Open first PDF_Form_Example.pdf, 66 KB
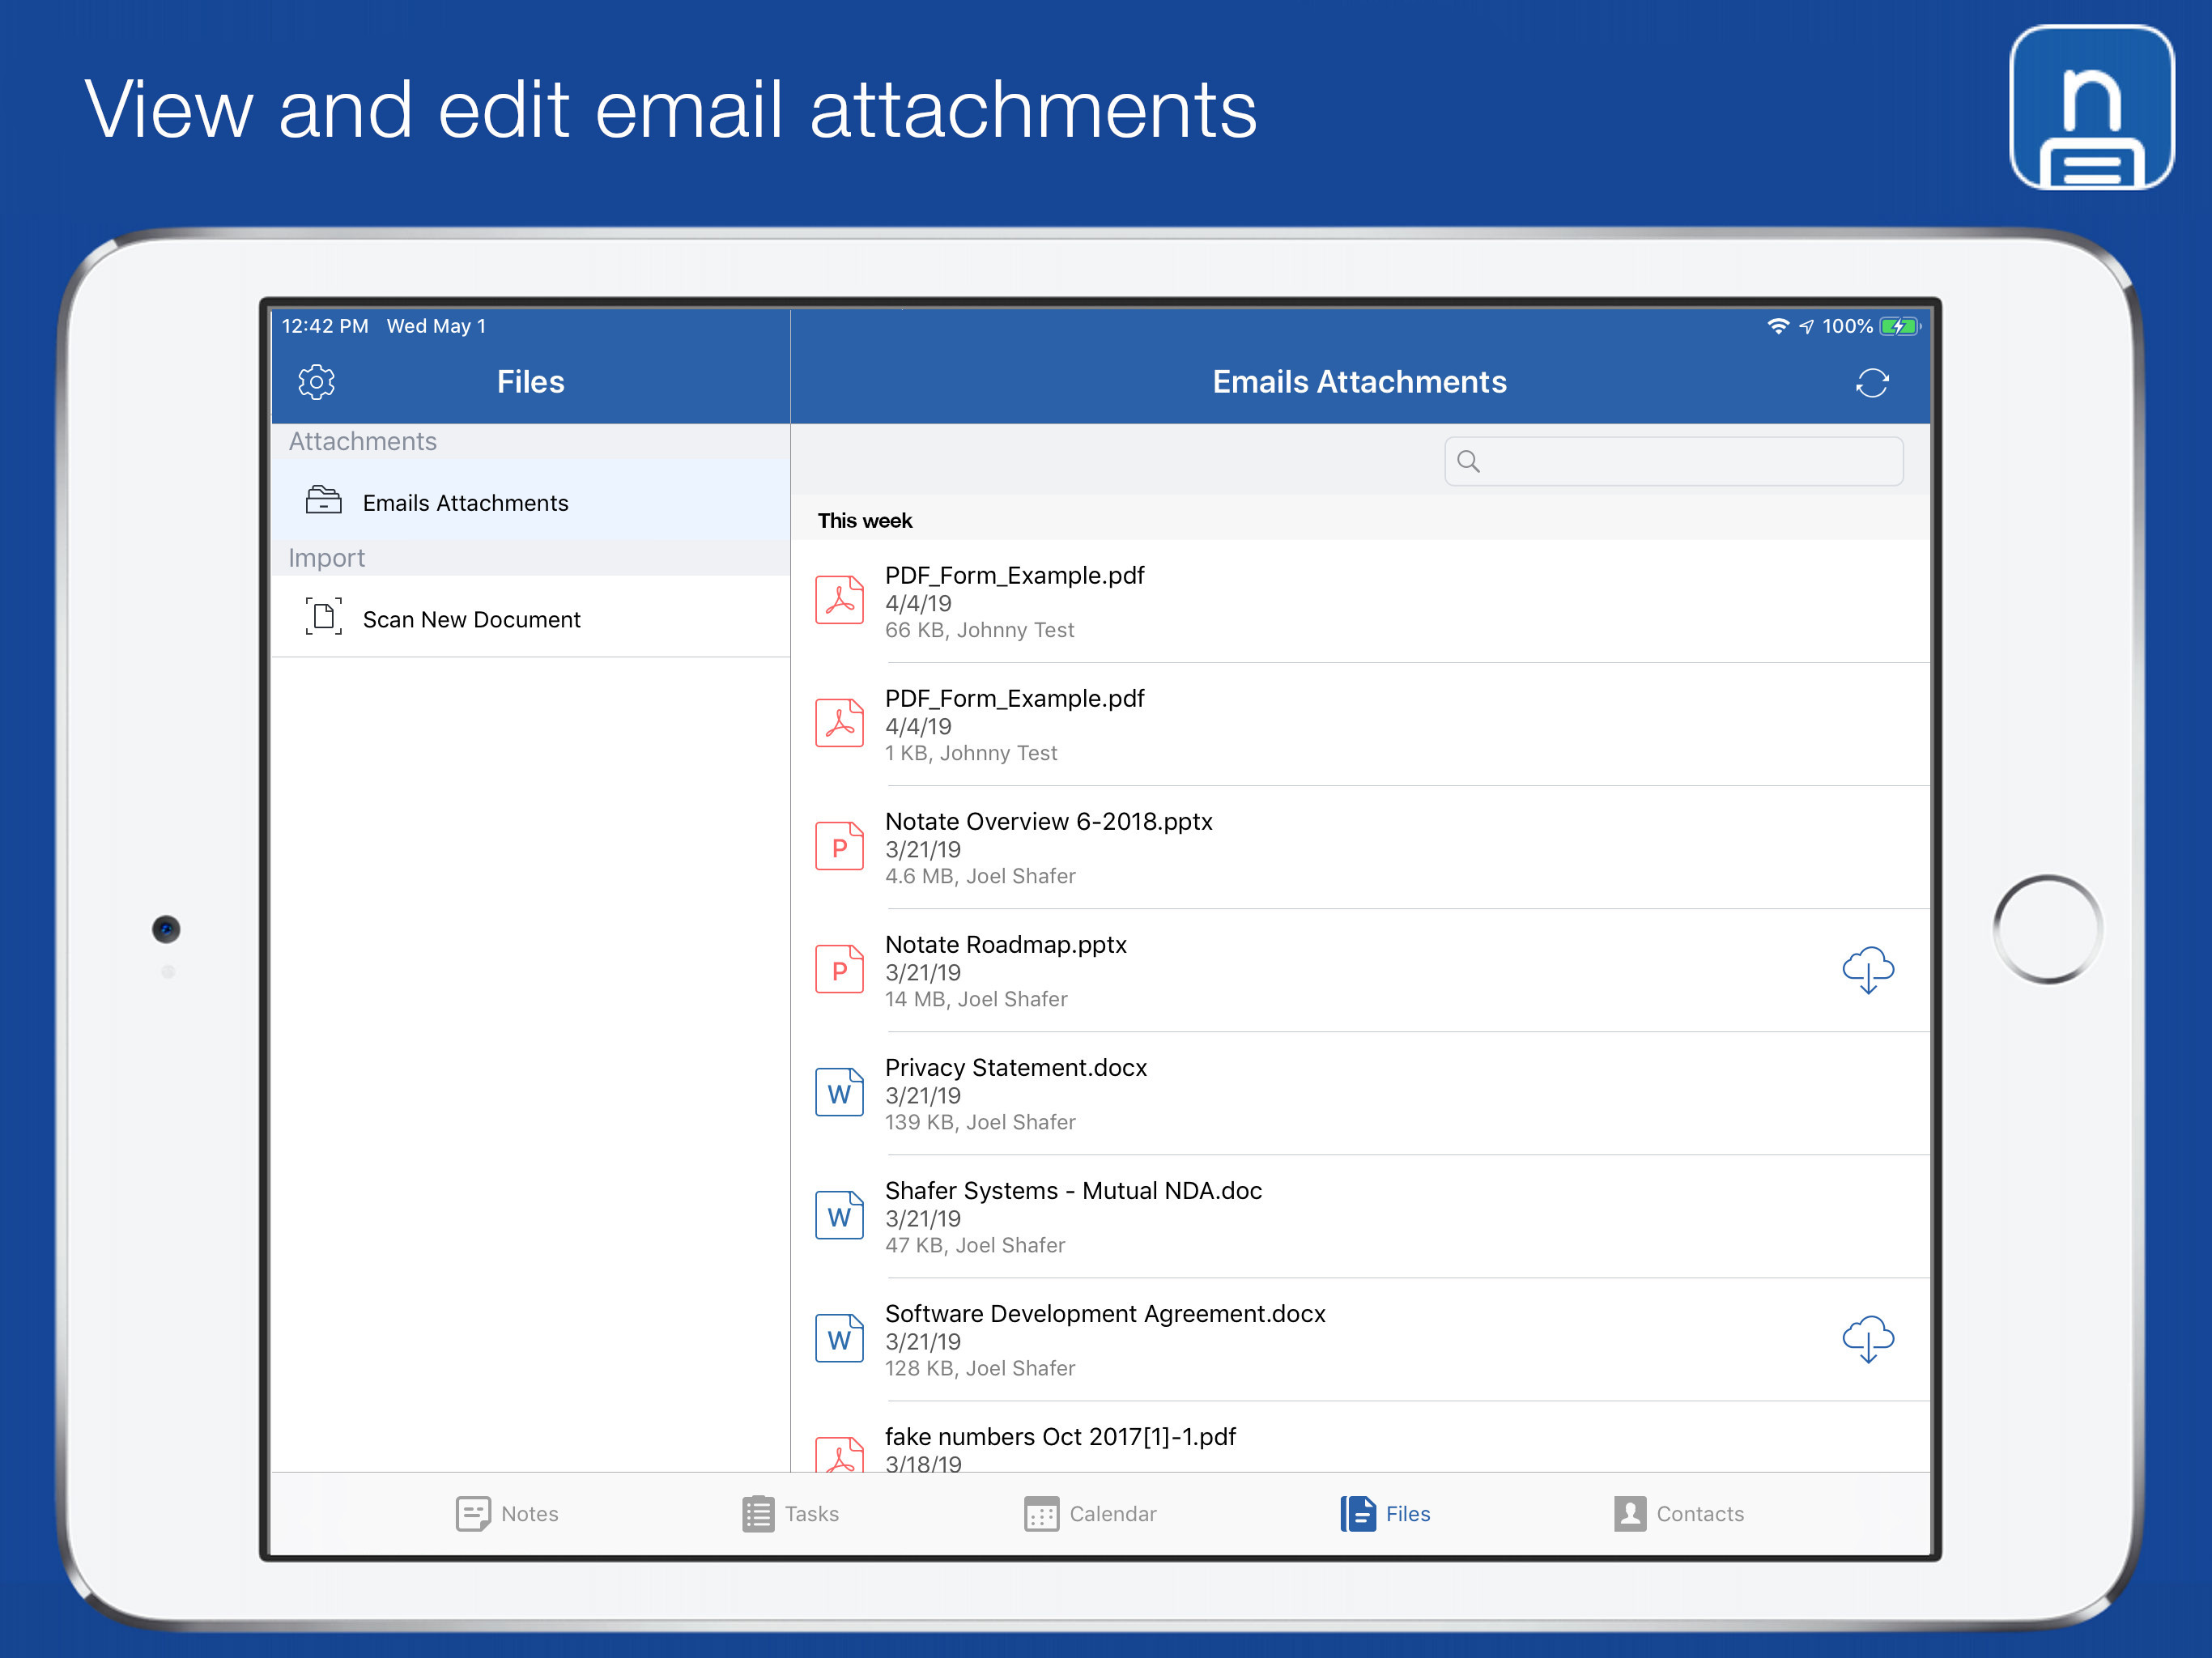This screenshot has height=1658, width=2212. [x=1014, y=601]
